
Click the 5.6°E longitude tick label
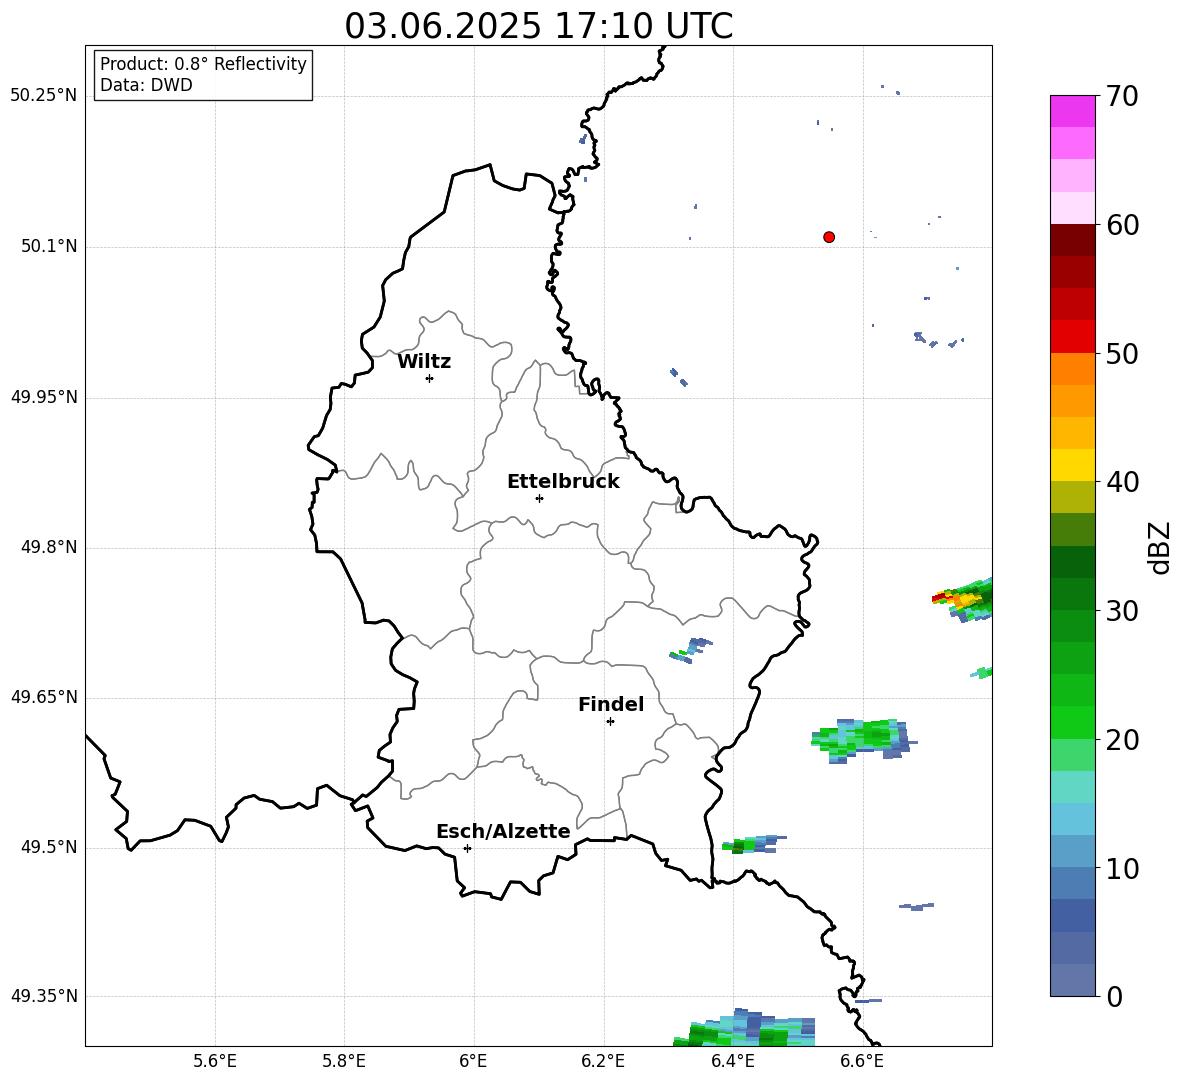[215, 1061]
